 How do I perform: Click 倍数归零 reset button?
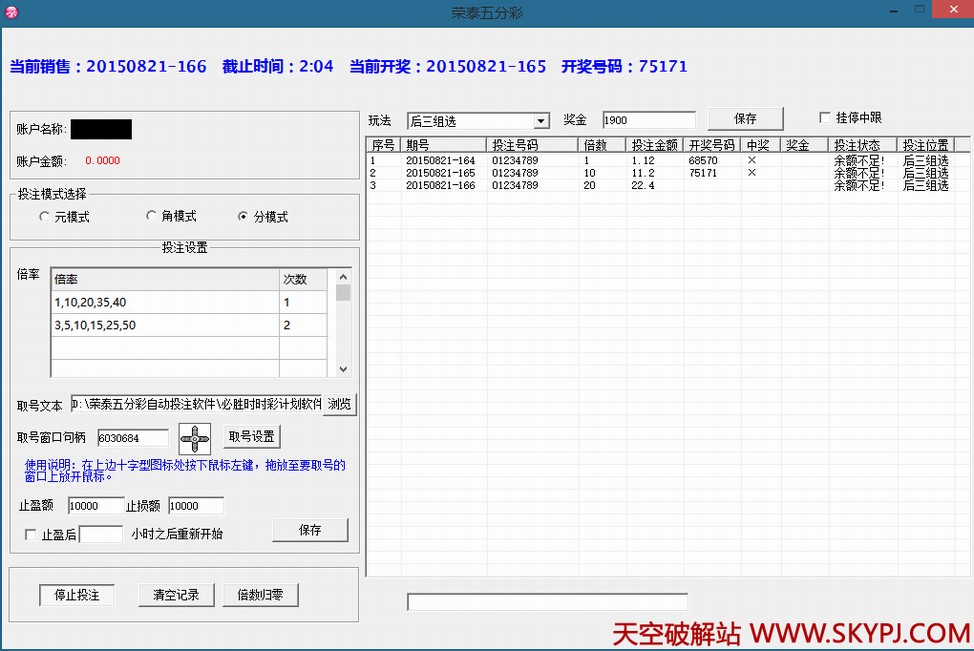point(260,595)
